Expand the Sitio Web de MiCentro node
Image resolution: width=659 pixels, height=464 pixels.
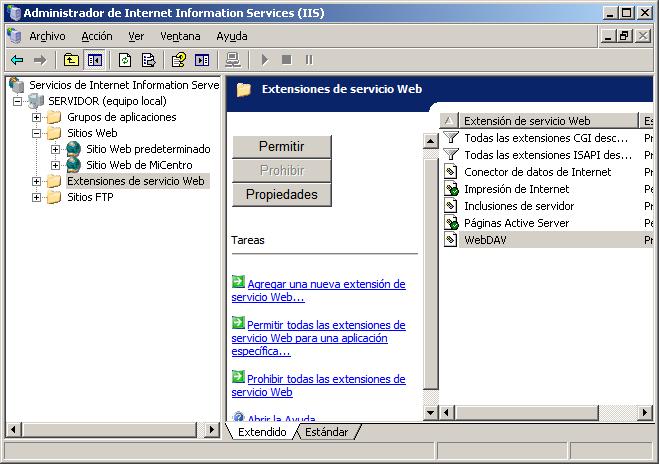56,165
